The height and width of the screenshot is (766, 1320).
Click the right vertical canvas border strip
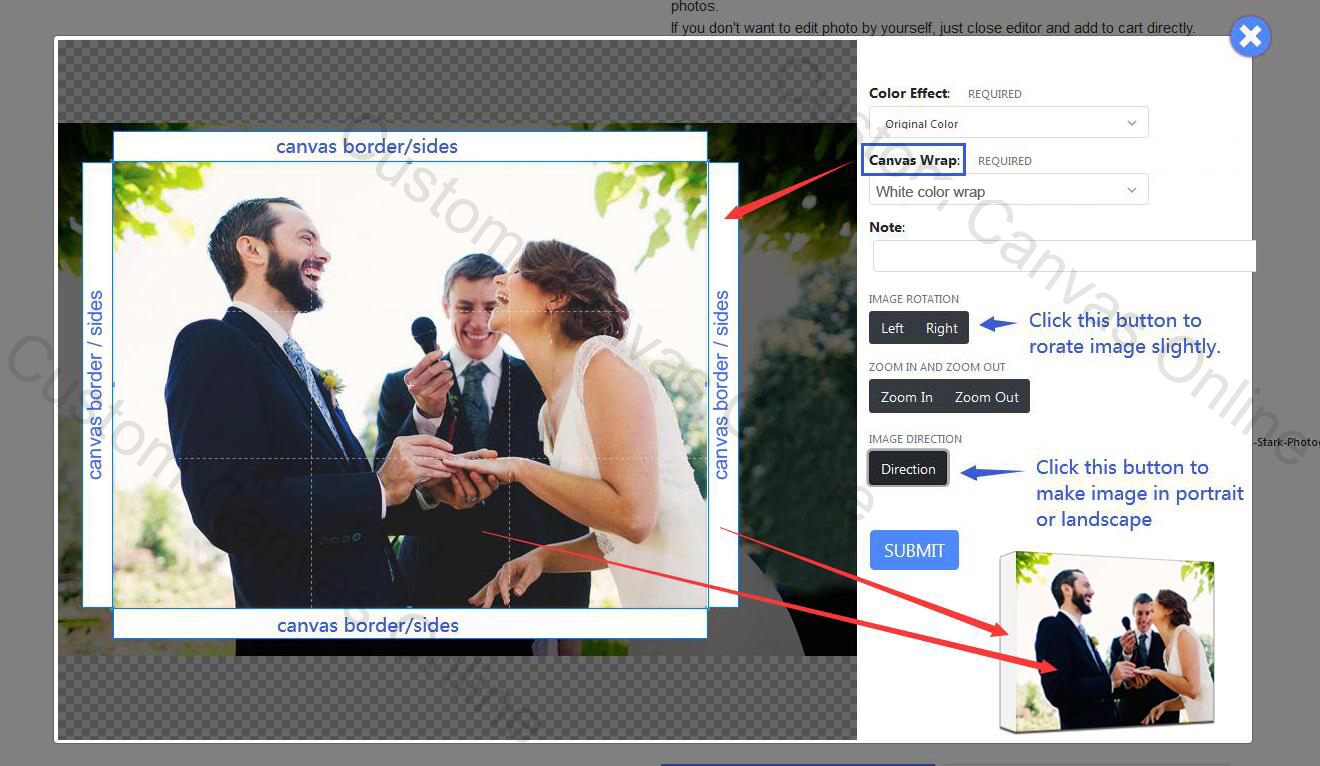pyautogui.click(x=723, y=385)
